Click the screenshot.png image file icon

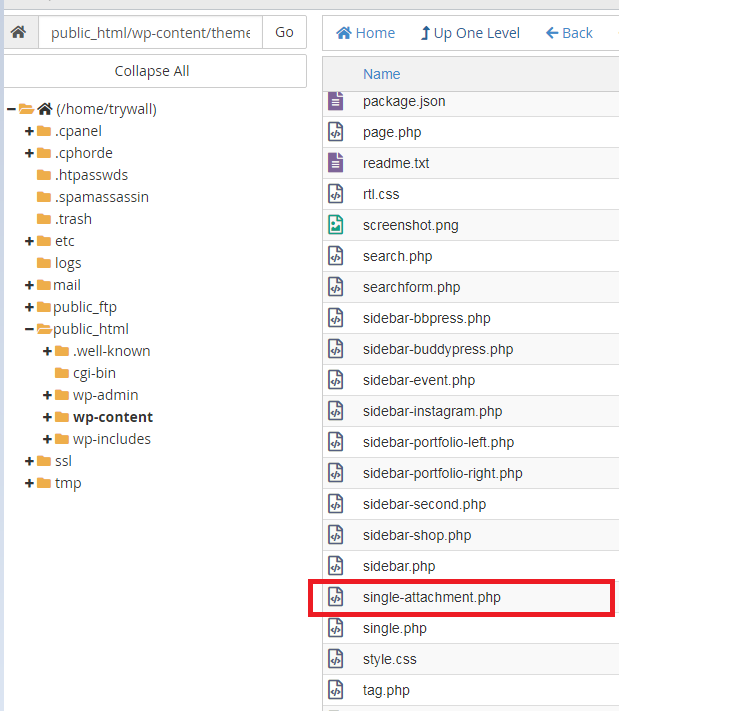[x=336, y=225]
